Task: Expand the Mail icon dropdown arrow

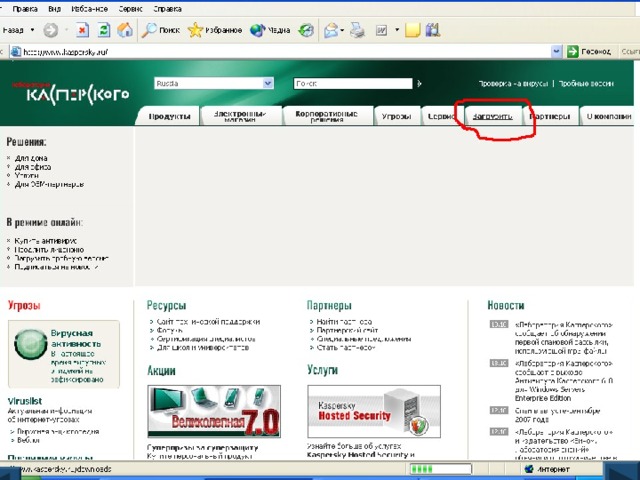Action: (x=344, y=30)
